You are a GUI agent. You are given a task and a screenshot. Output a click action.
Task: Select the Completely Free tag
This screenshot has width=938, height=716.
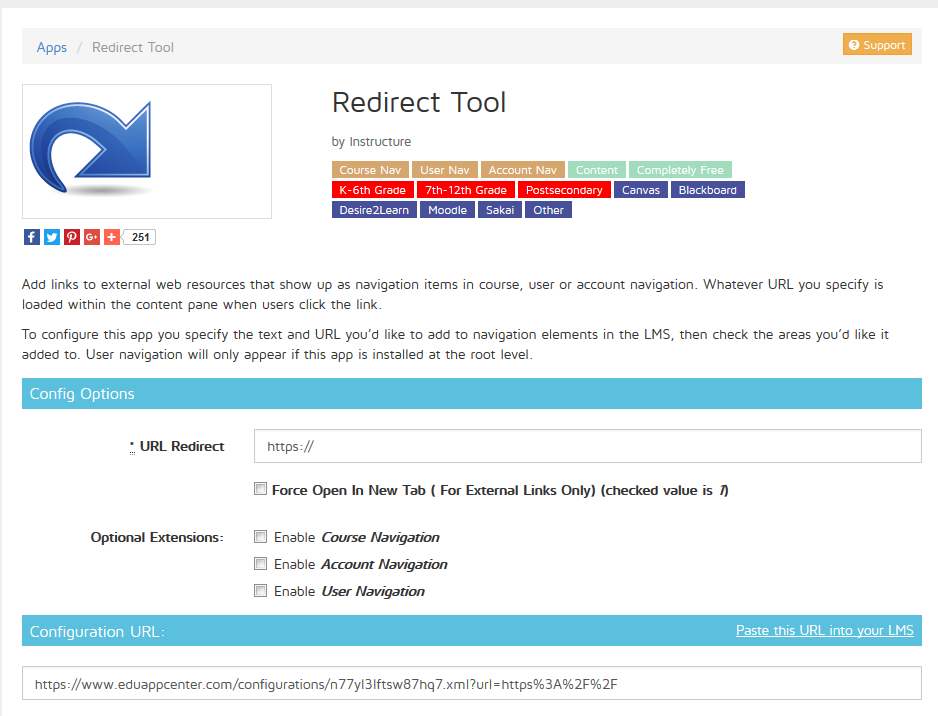[680, 170]
